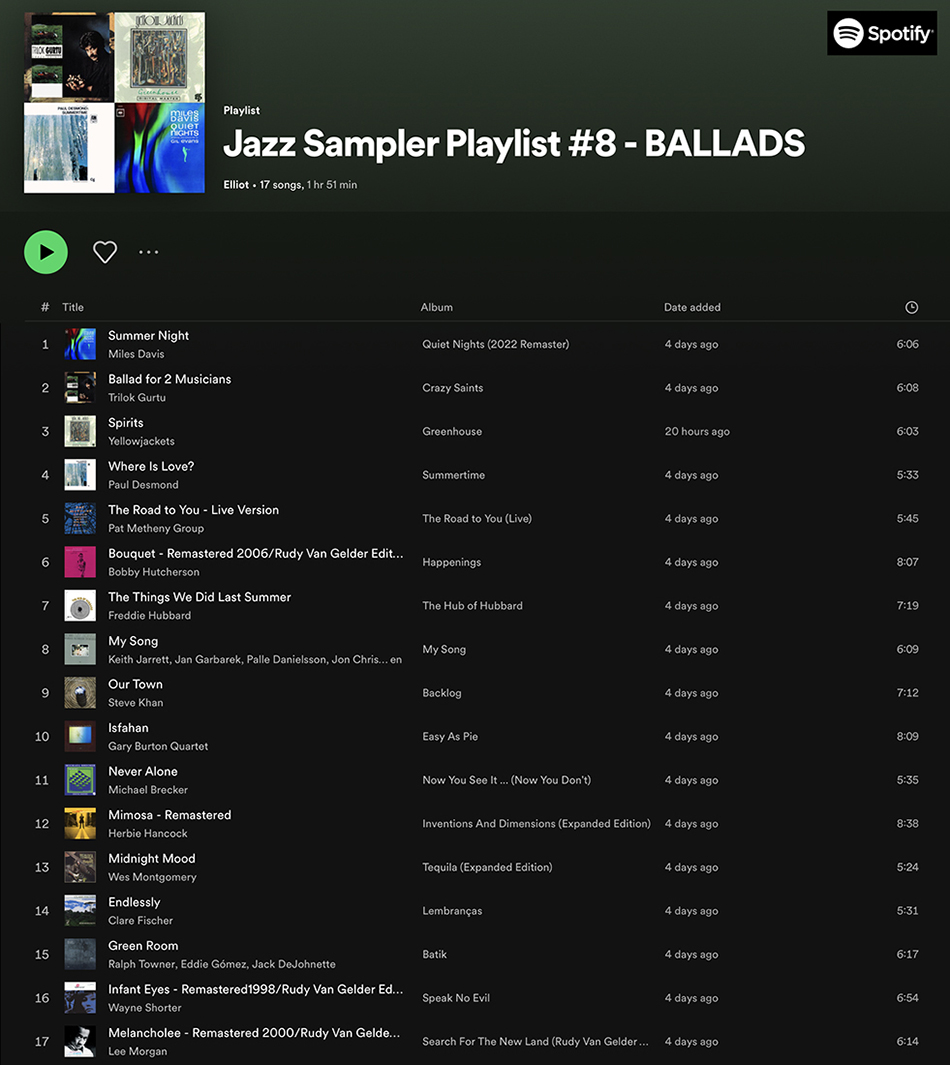The height and width of the screenshot is (1065, 950).
Task: Open the Gary Burton Quartet artist link
Action: point(158,746)
